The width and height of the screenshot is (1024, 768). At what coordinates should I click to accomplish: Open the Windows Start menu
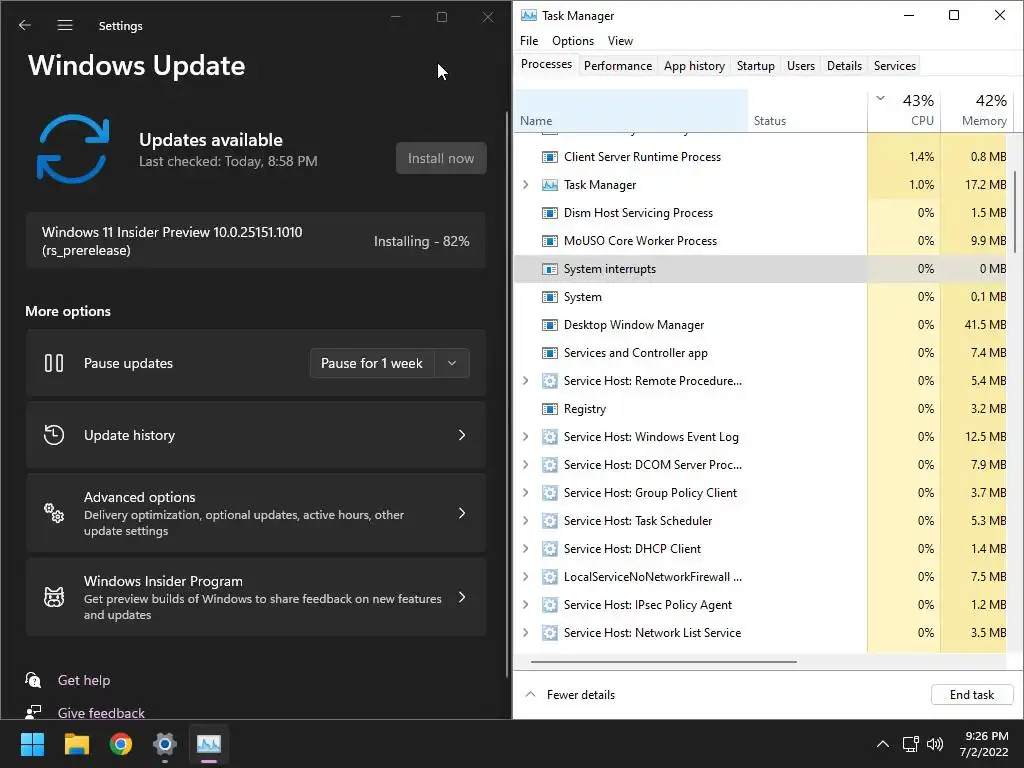(x=32, y=744)
